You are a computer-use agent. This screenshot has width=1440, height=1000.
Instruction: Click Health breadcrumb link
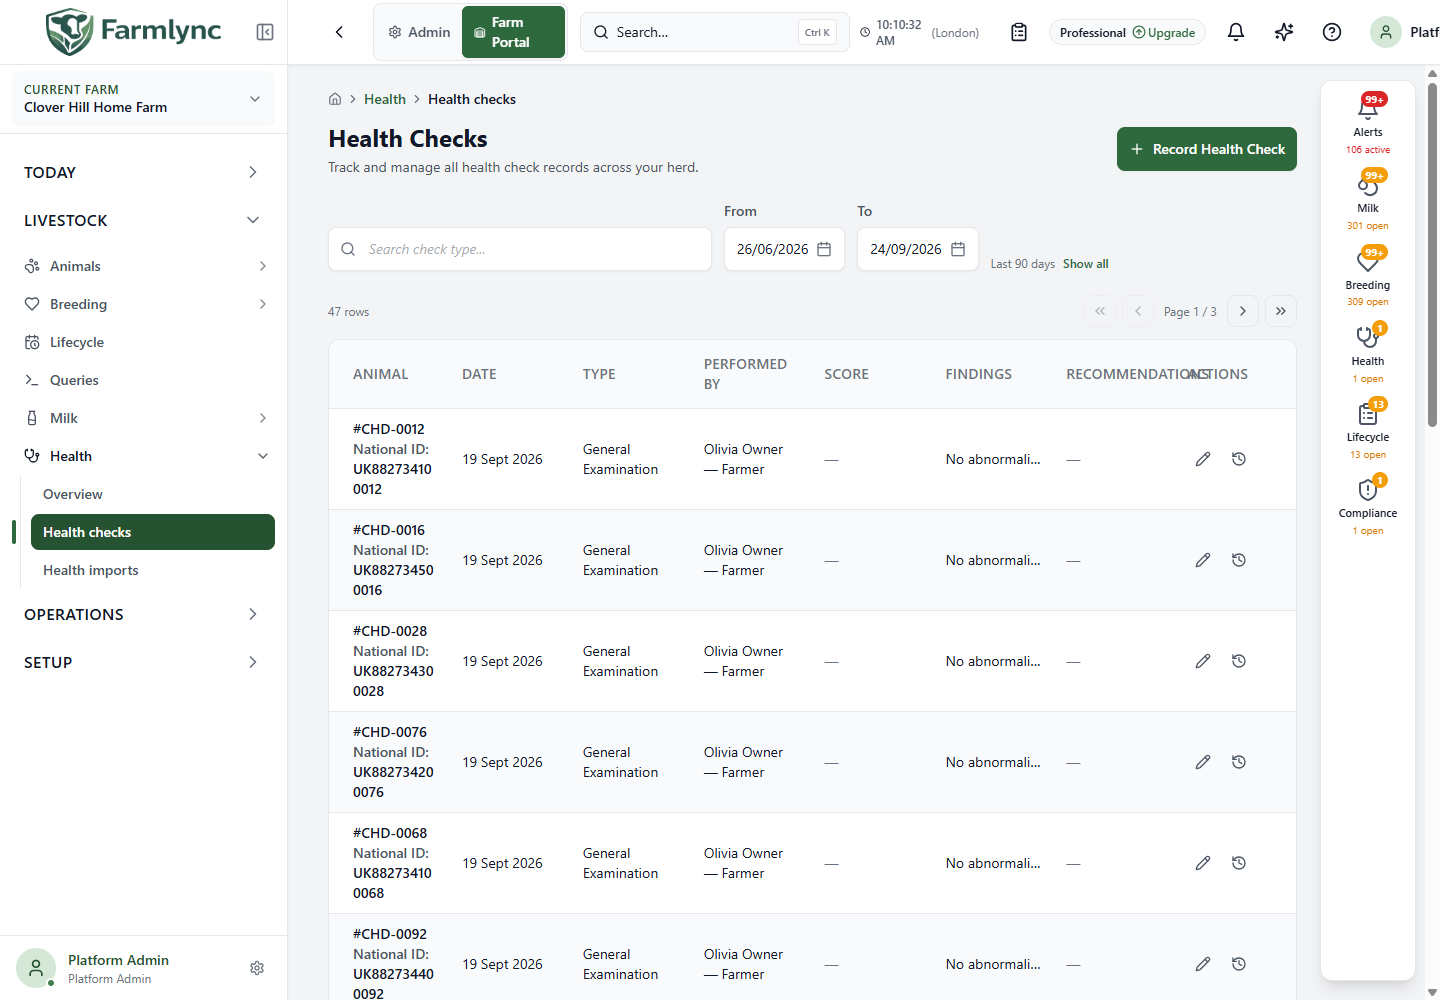[385, 99]
